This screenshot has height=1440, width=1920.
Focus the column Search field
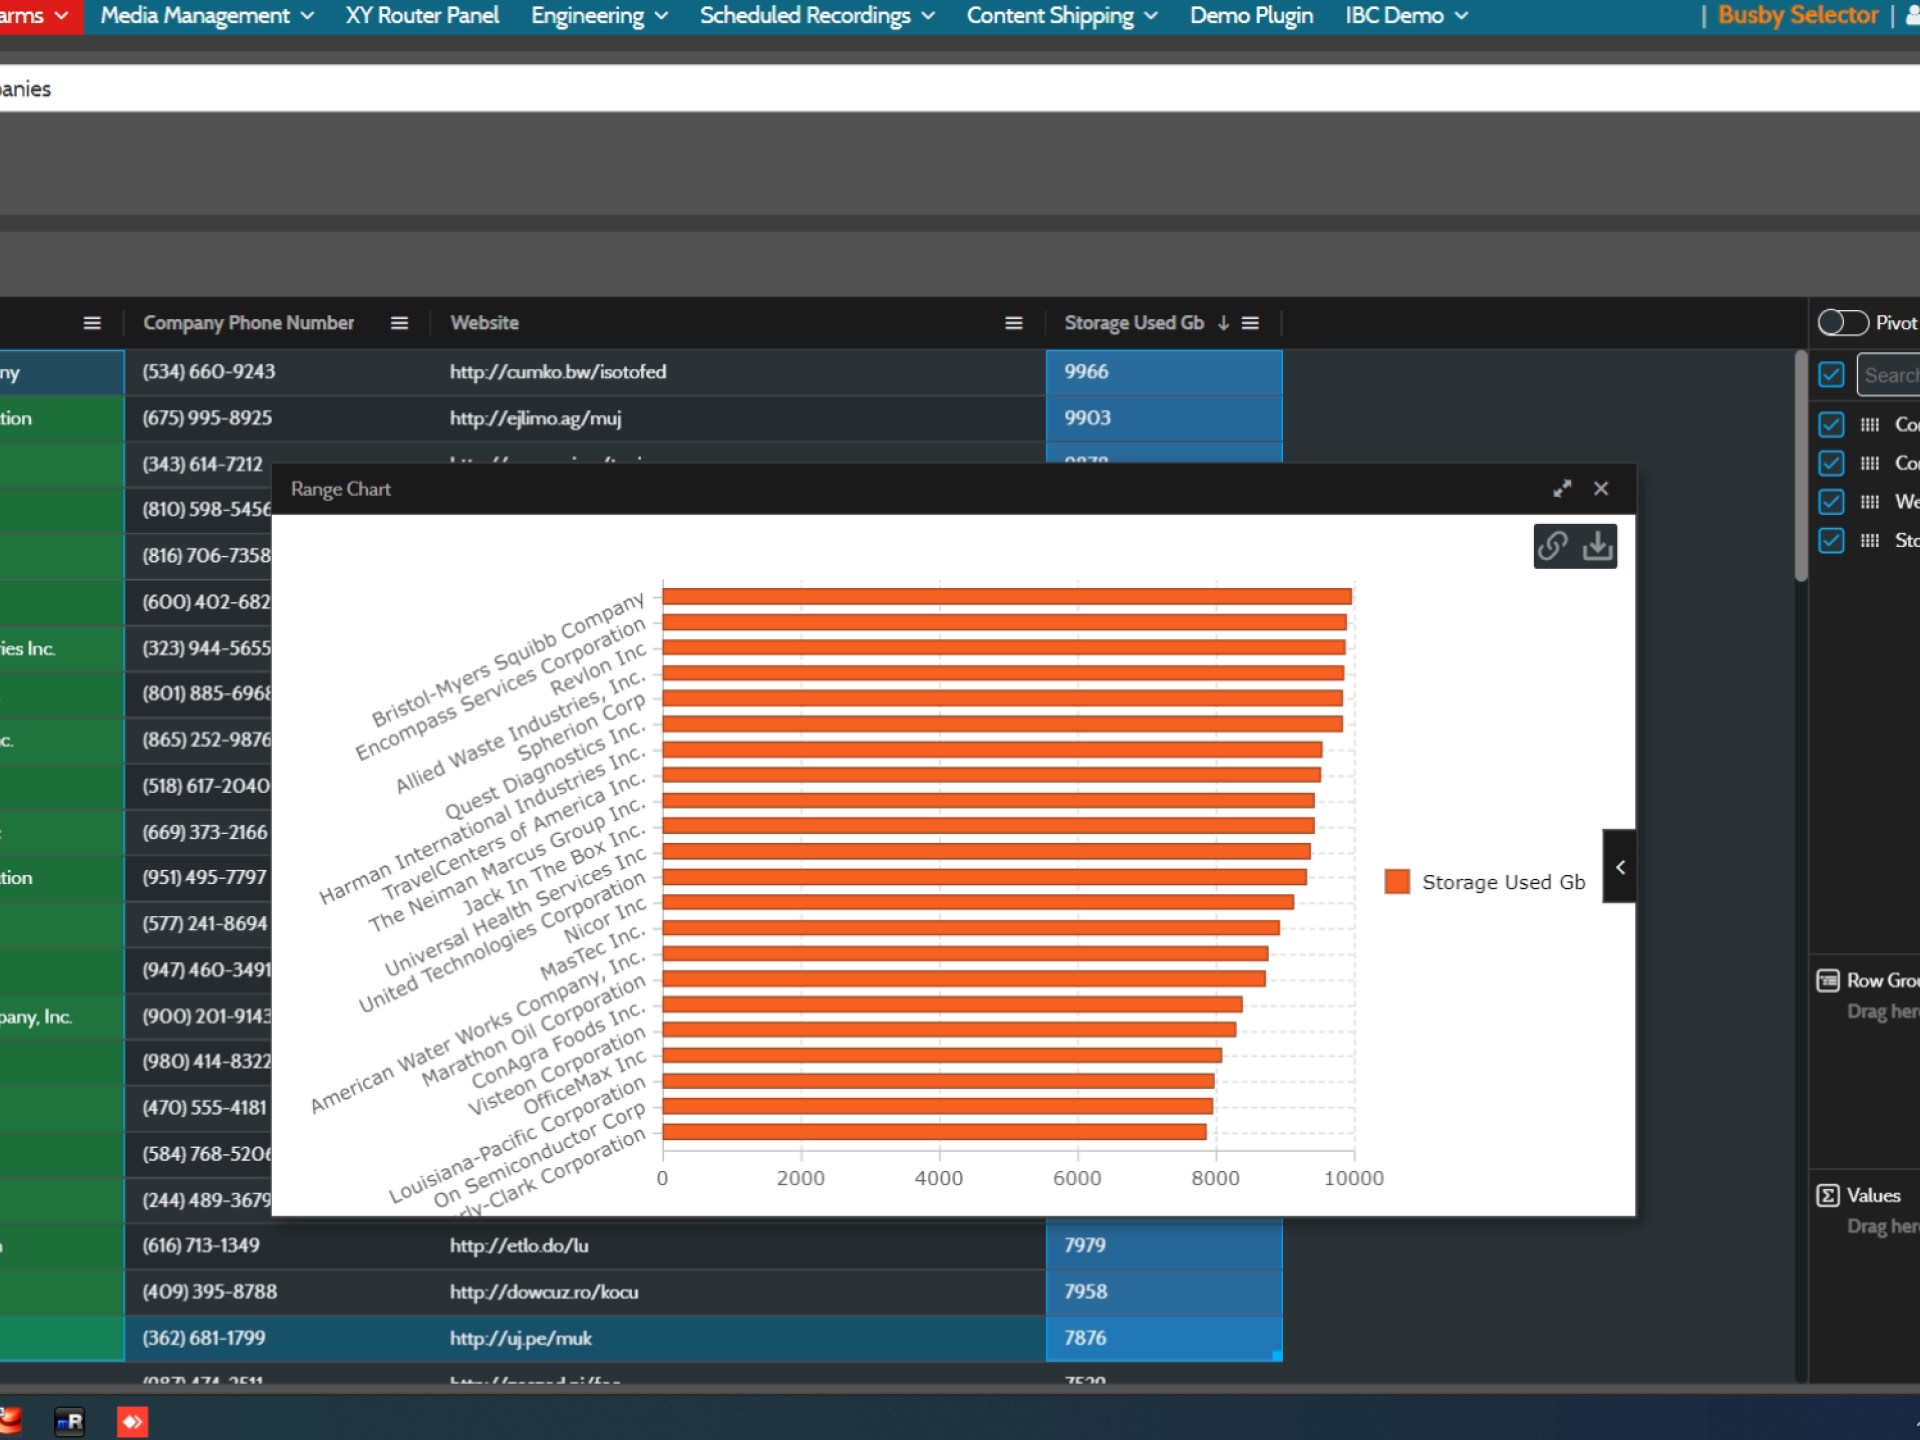click(x=1888, y=375)
